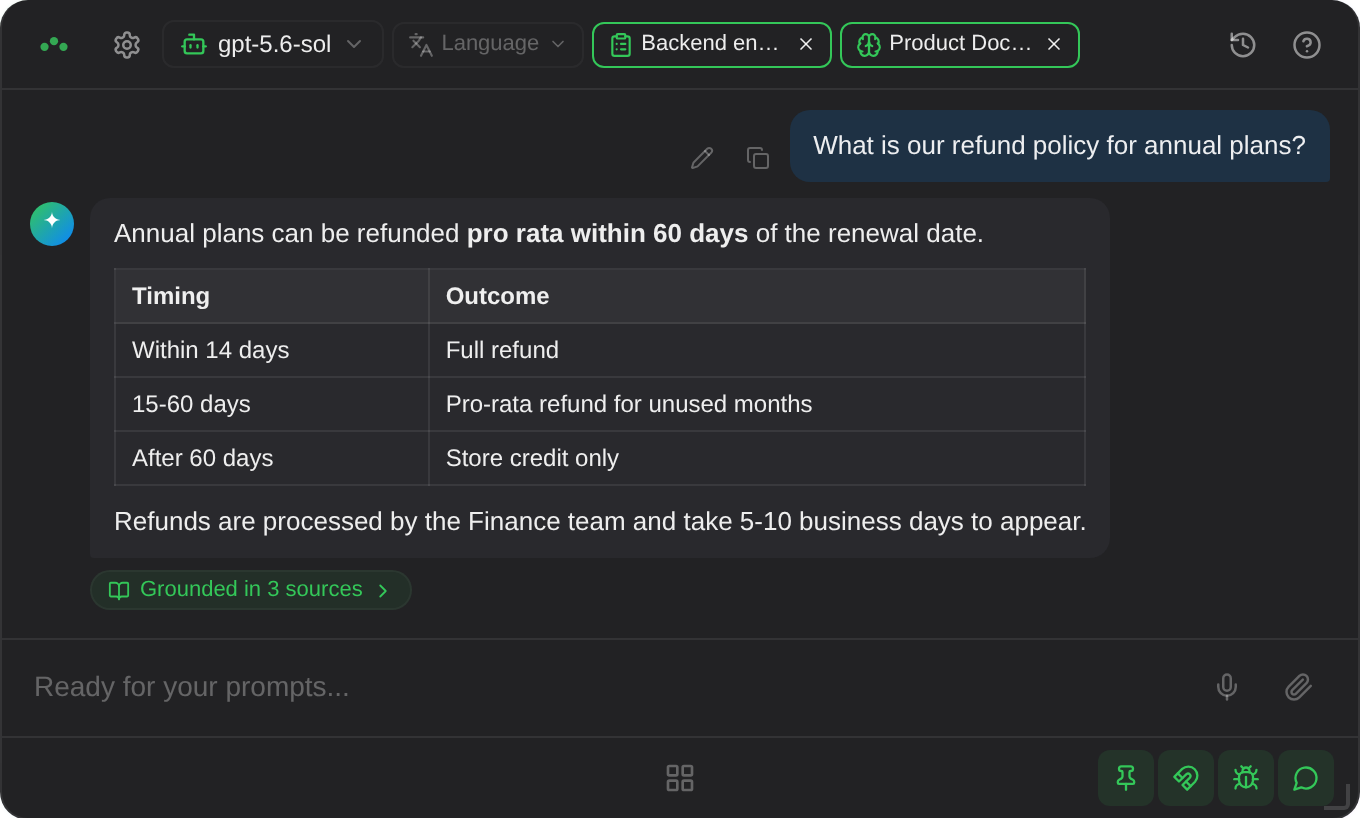Viewport: 1360px width, 818px height.
Task: Click the assistant sparkle avatar
Action: pos(52,224)
